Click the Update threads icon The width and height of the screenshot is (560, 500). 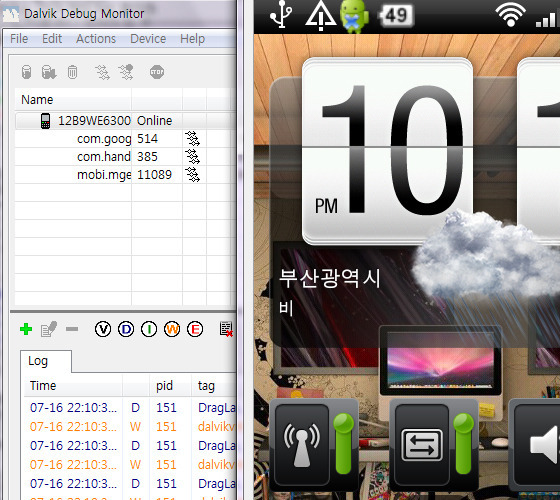(x=102, y=72)
